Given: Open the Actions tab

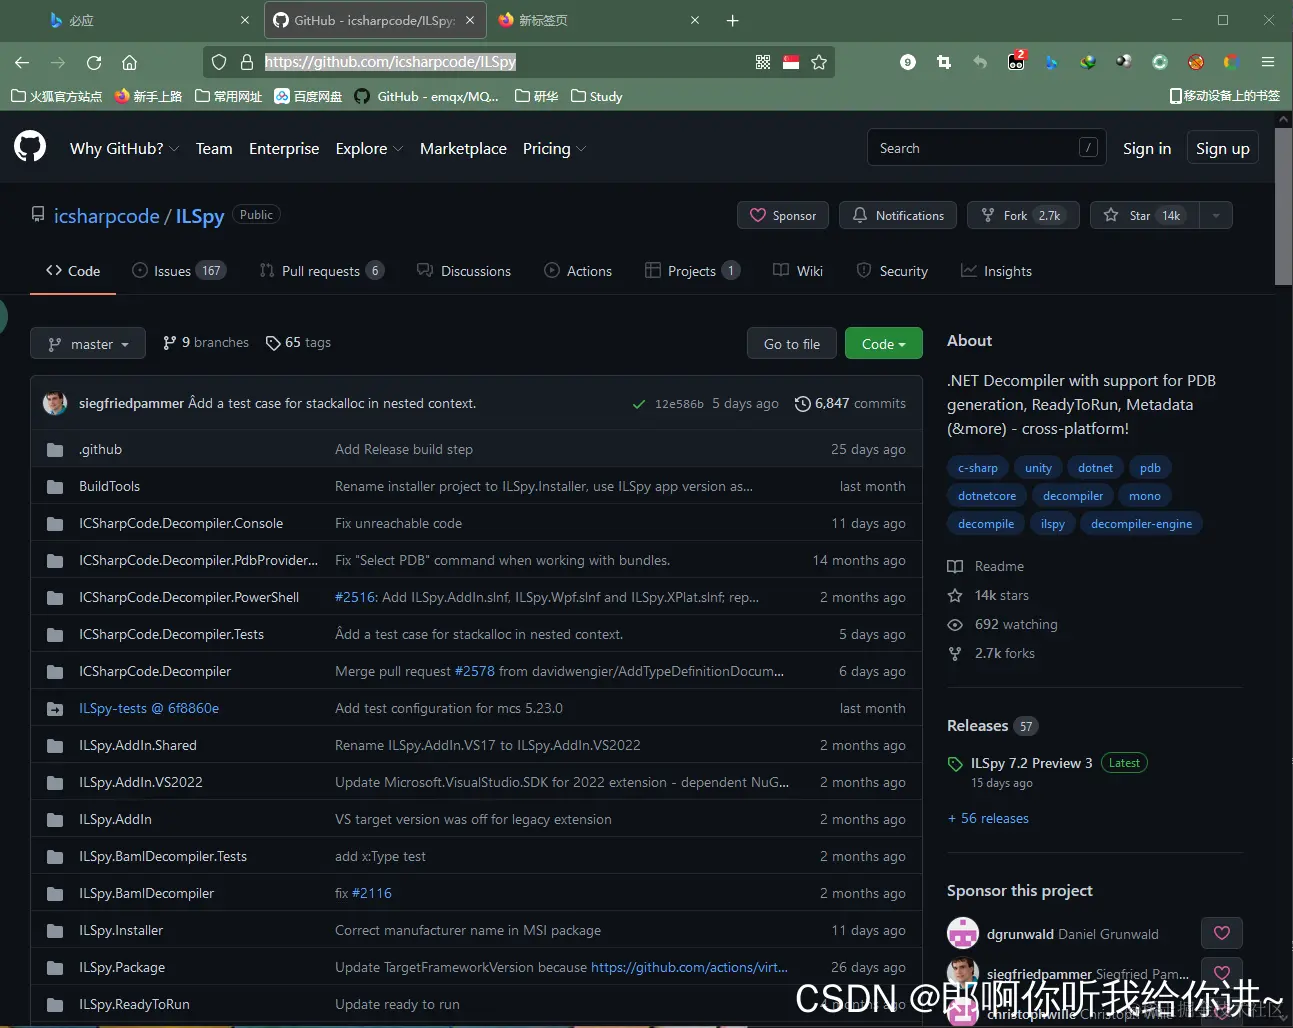Looking at the screenshot, I should pos(578,271).
